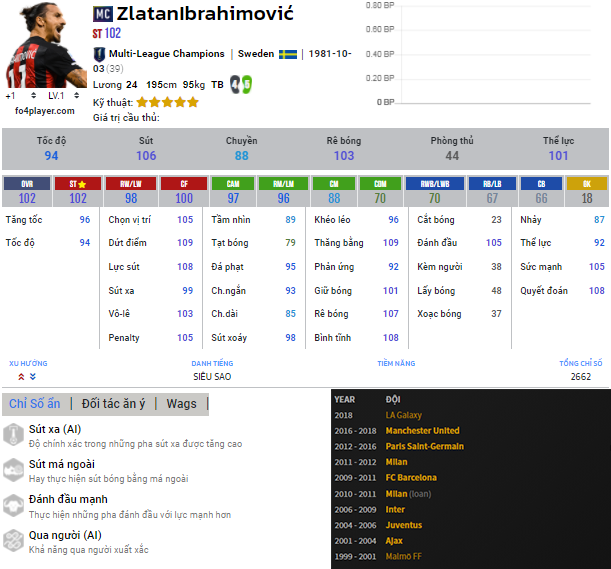Switch to the Chỉ Số ẩn tab
The width and height of the screenshot is (611, 569).
34,404
